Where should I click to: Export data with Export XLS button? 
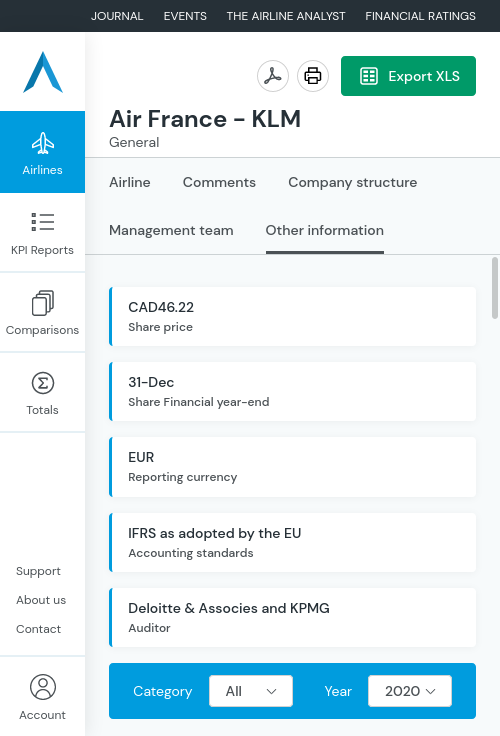[408, 76]
